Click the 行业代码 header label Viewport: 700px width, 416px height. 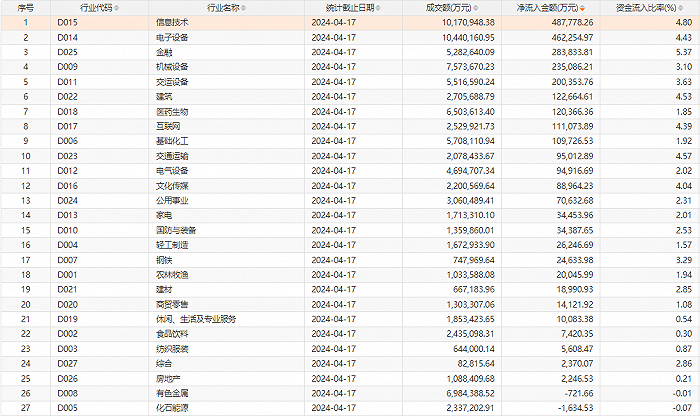(x=96, y=8)
